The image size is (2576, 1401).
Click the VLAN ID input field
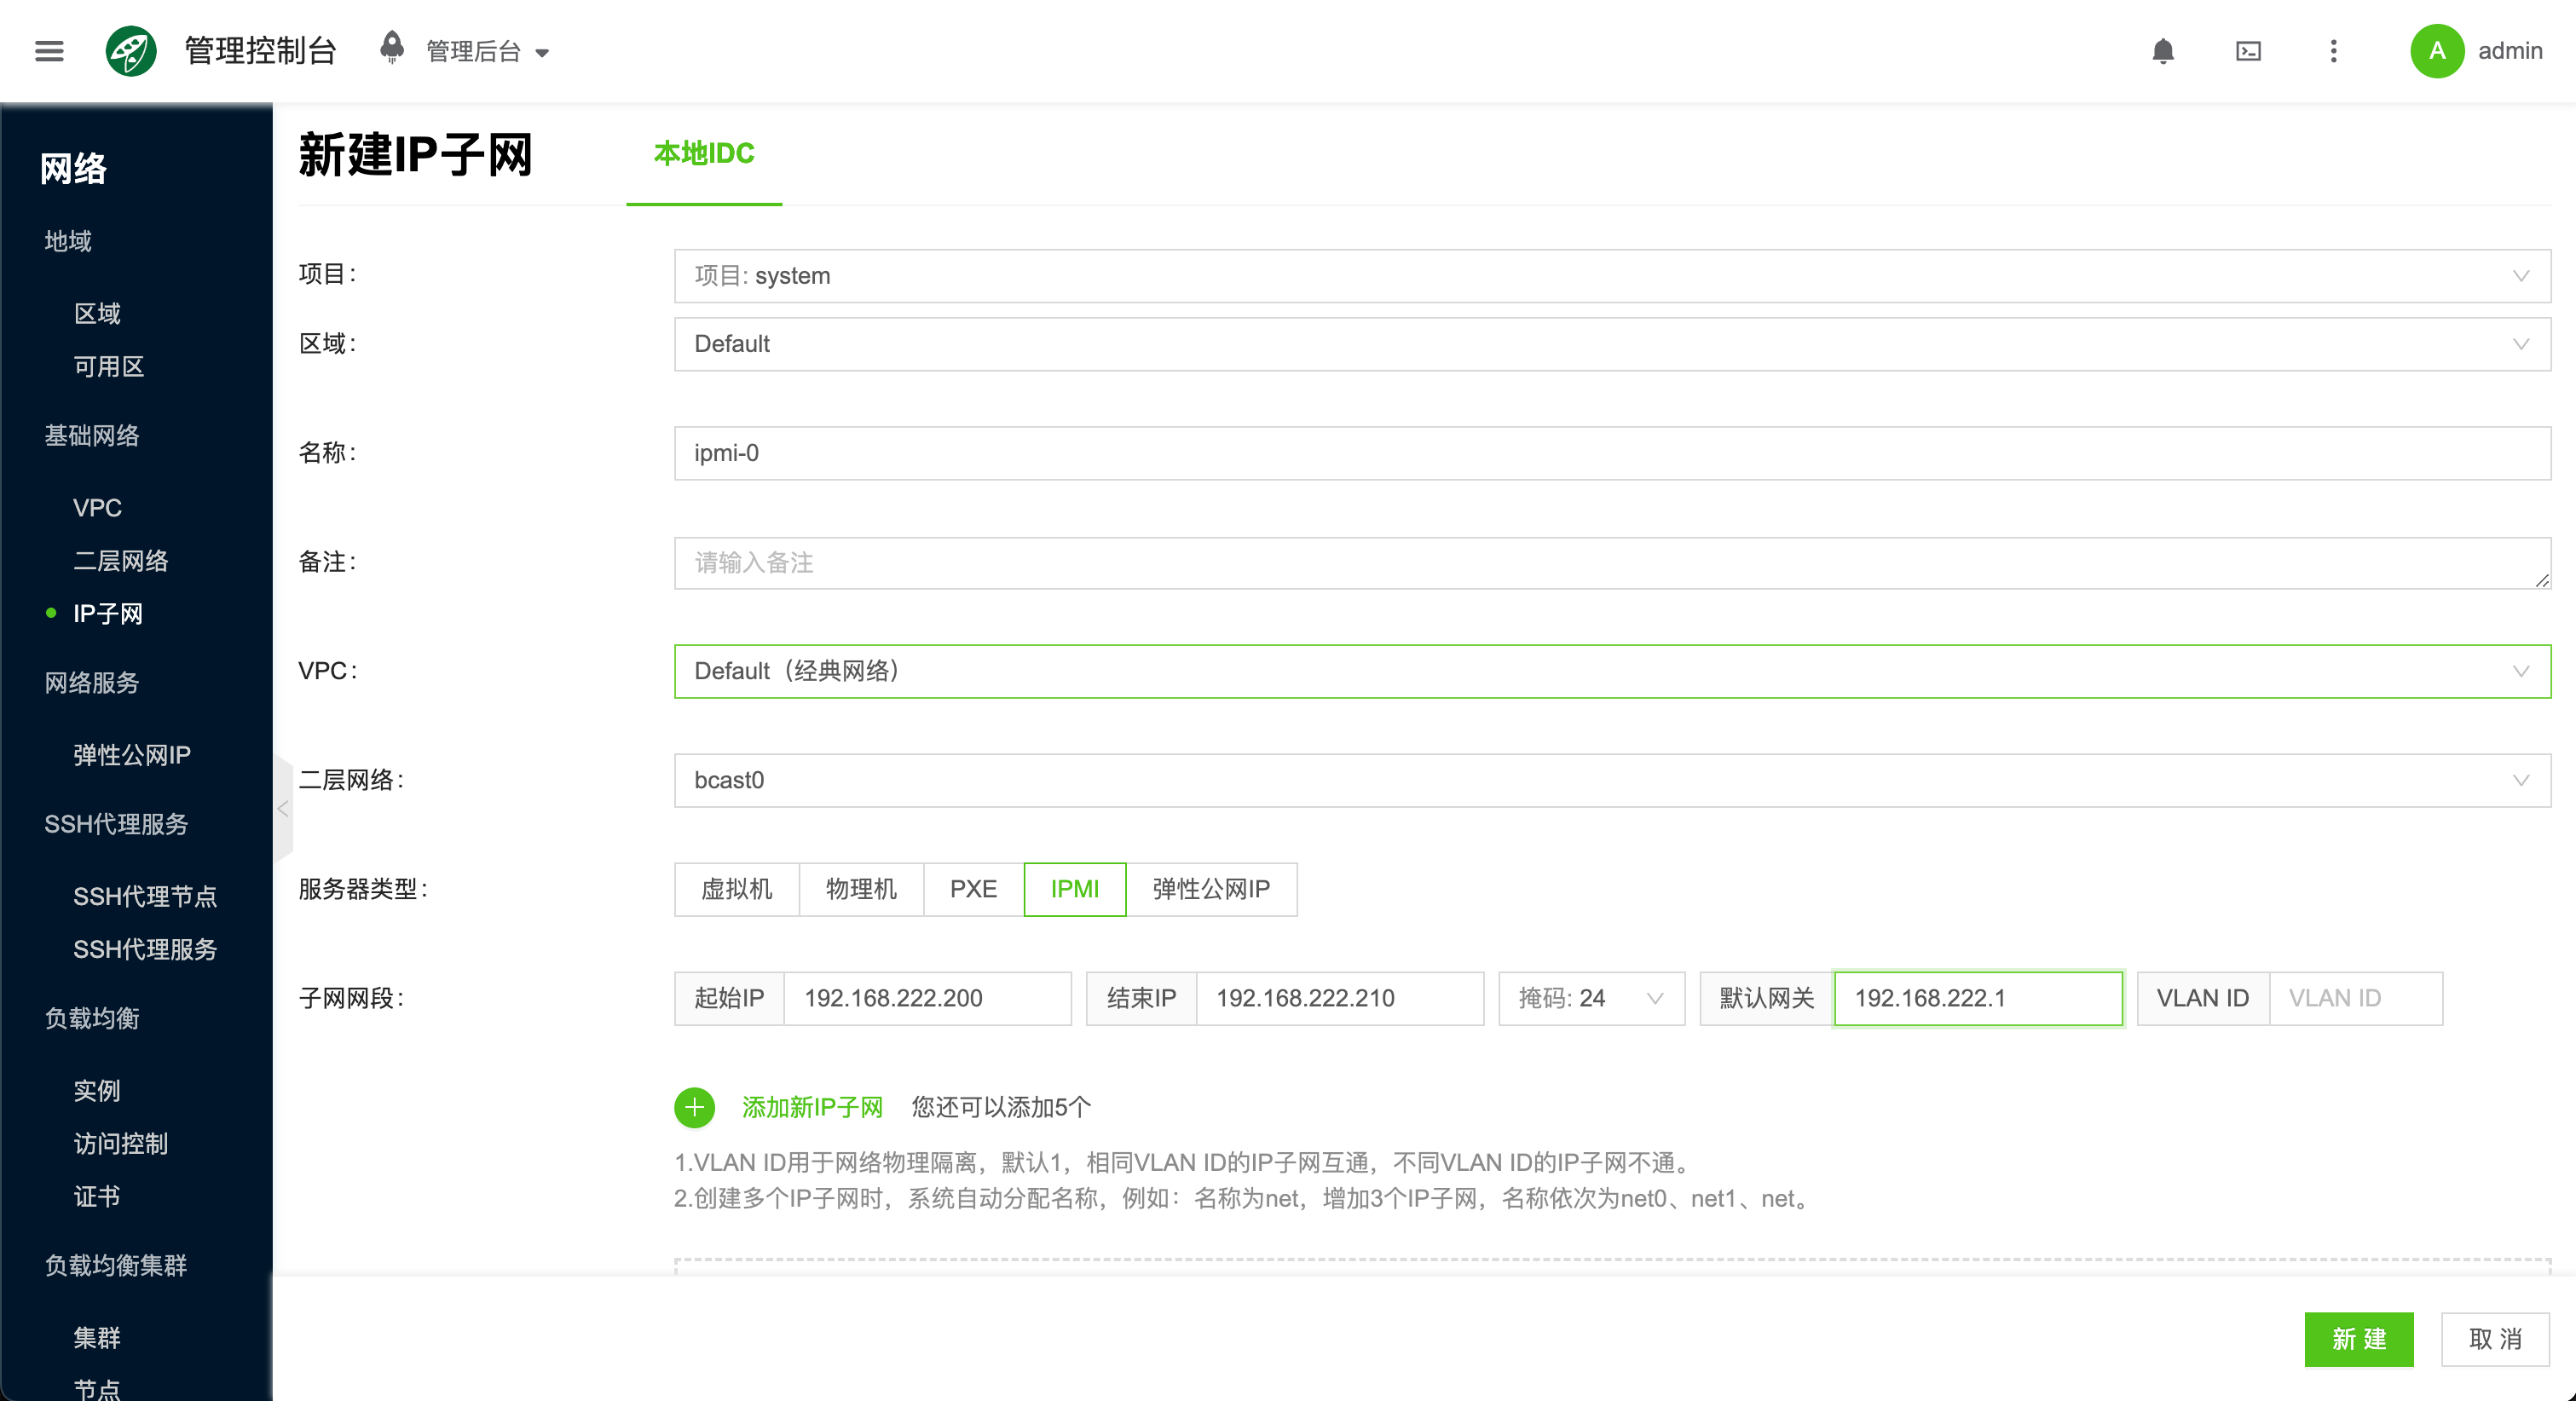click(x=2356, y=998)
